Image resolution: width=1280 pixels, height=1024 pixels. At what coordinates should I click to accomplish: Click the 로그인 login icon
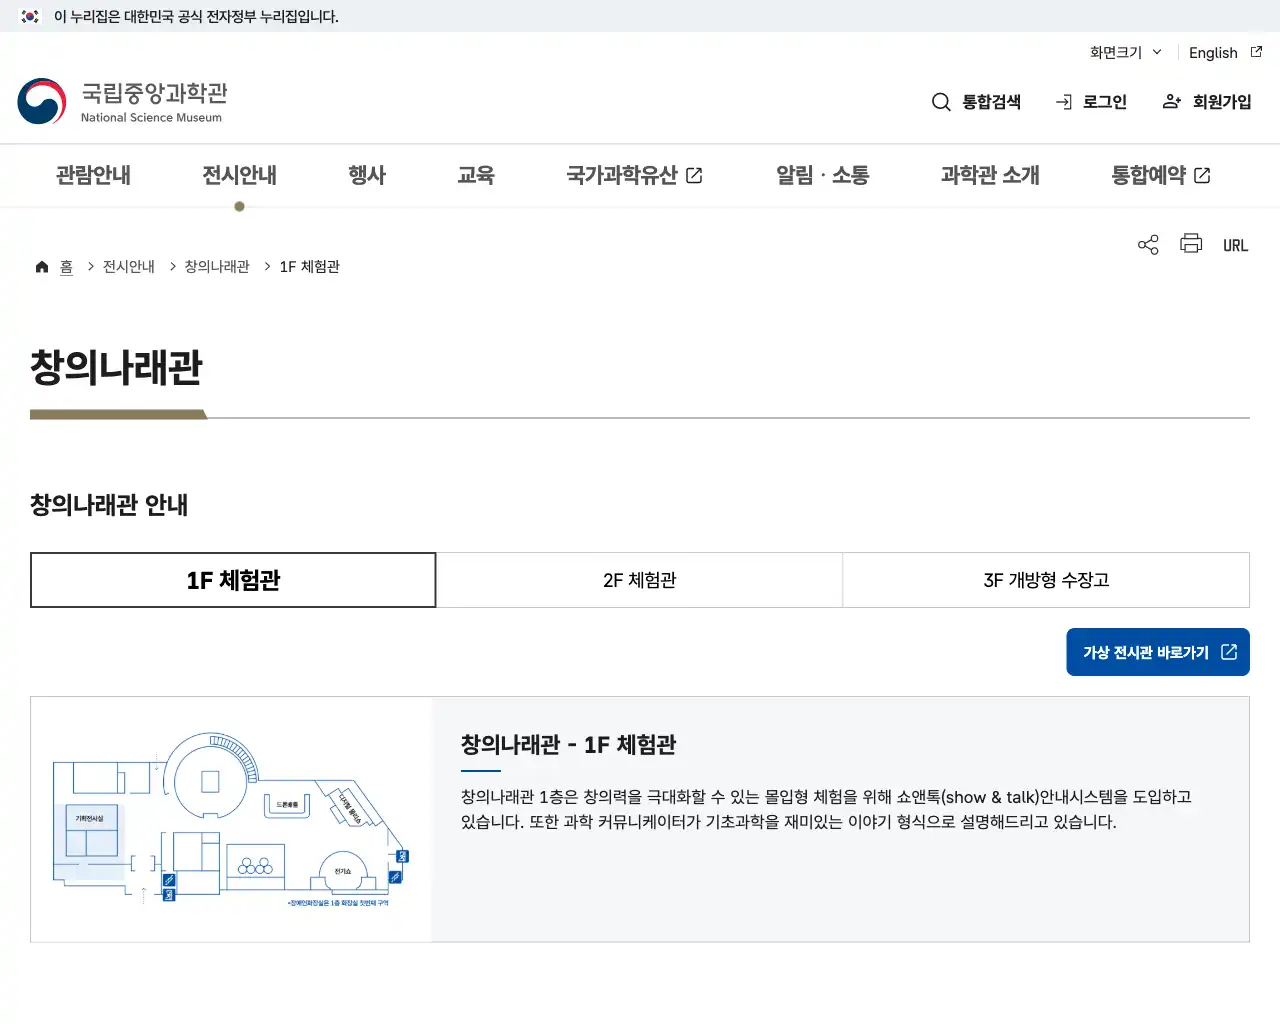1063,101
